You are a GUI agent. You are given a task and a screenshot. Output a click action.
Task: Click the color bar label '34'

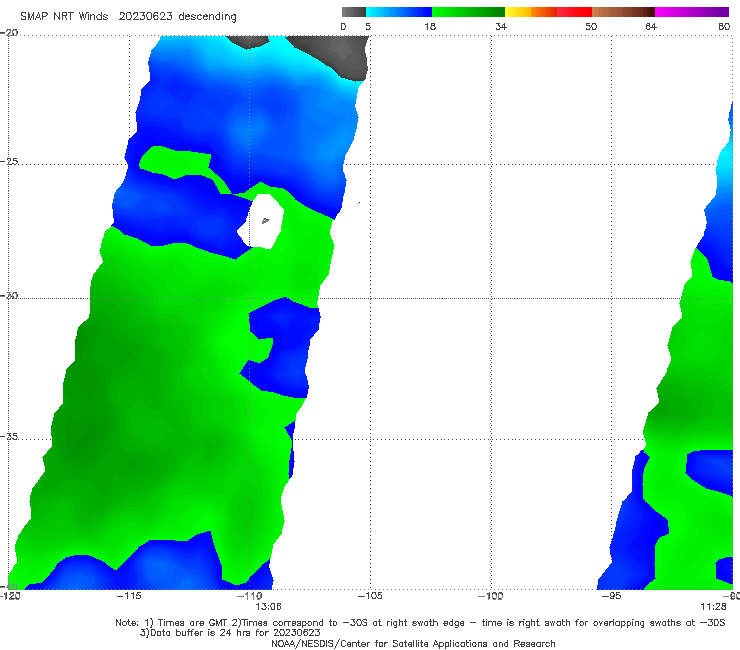pos(501,26)
